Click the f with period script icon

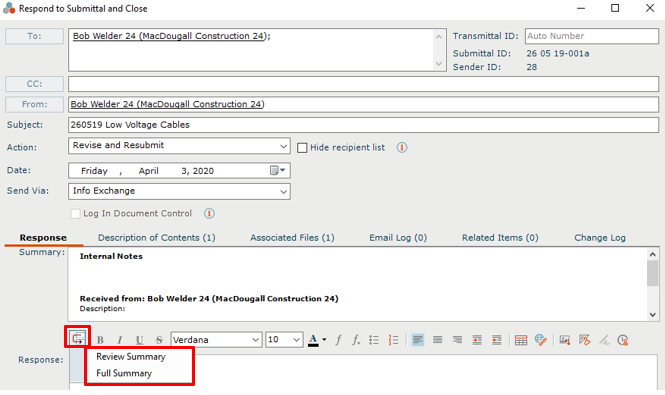pyautogui.click(x=356, y=340)
